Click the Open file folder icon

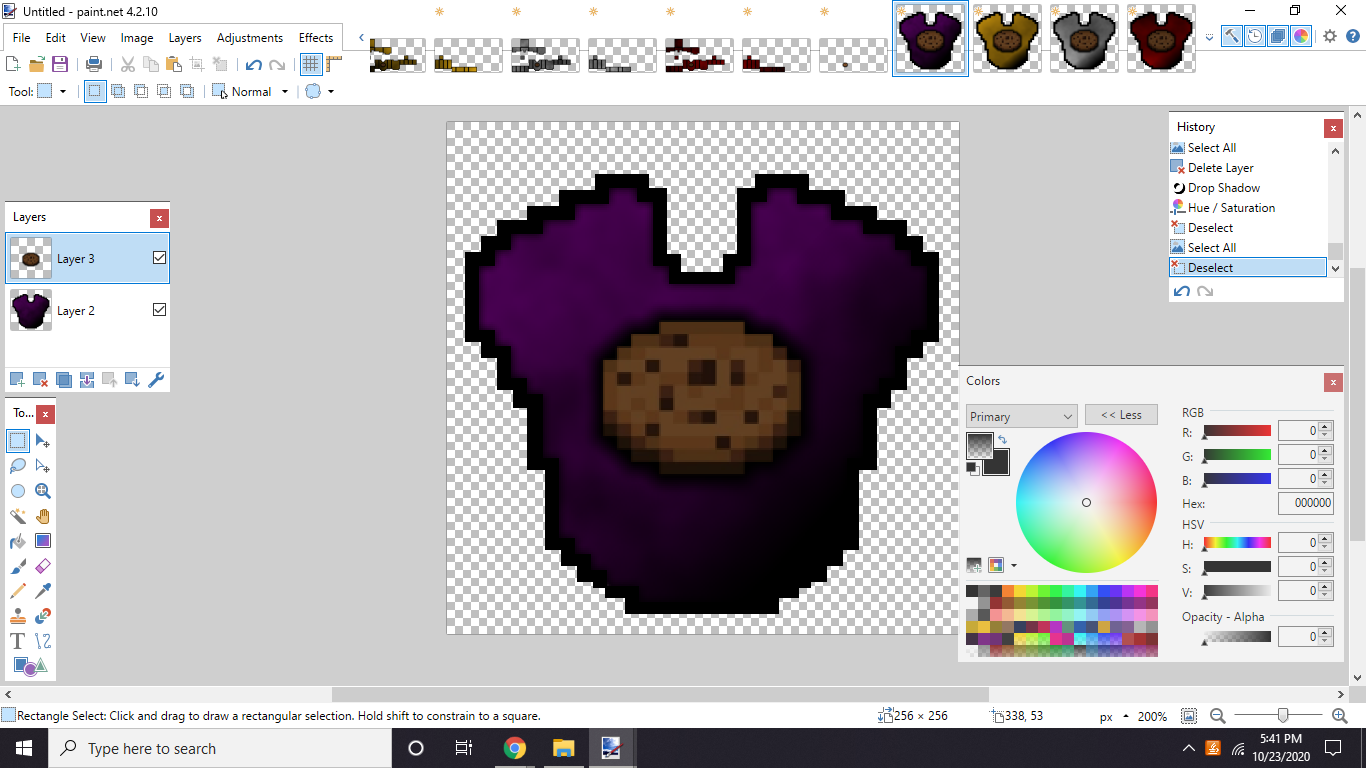pyautogui.click(x=37, y=64)
